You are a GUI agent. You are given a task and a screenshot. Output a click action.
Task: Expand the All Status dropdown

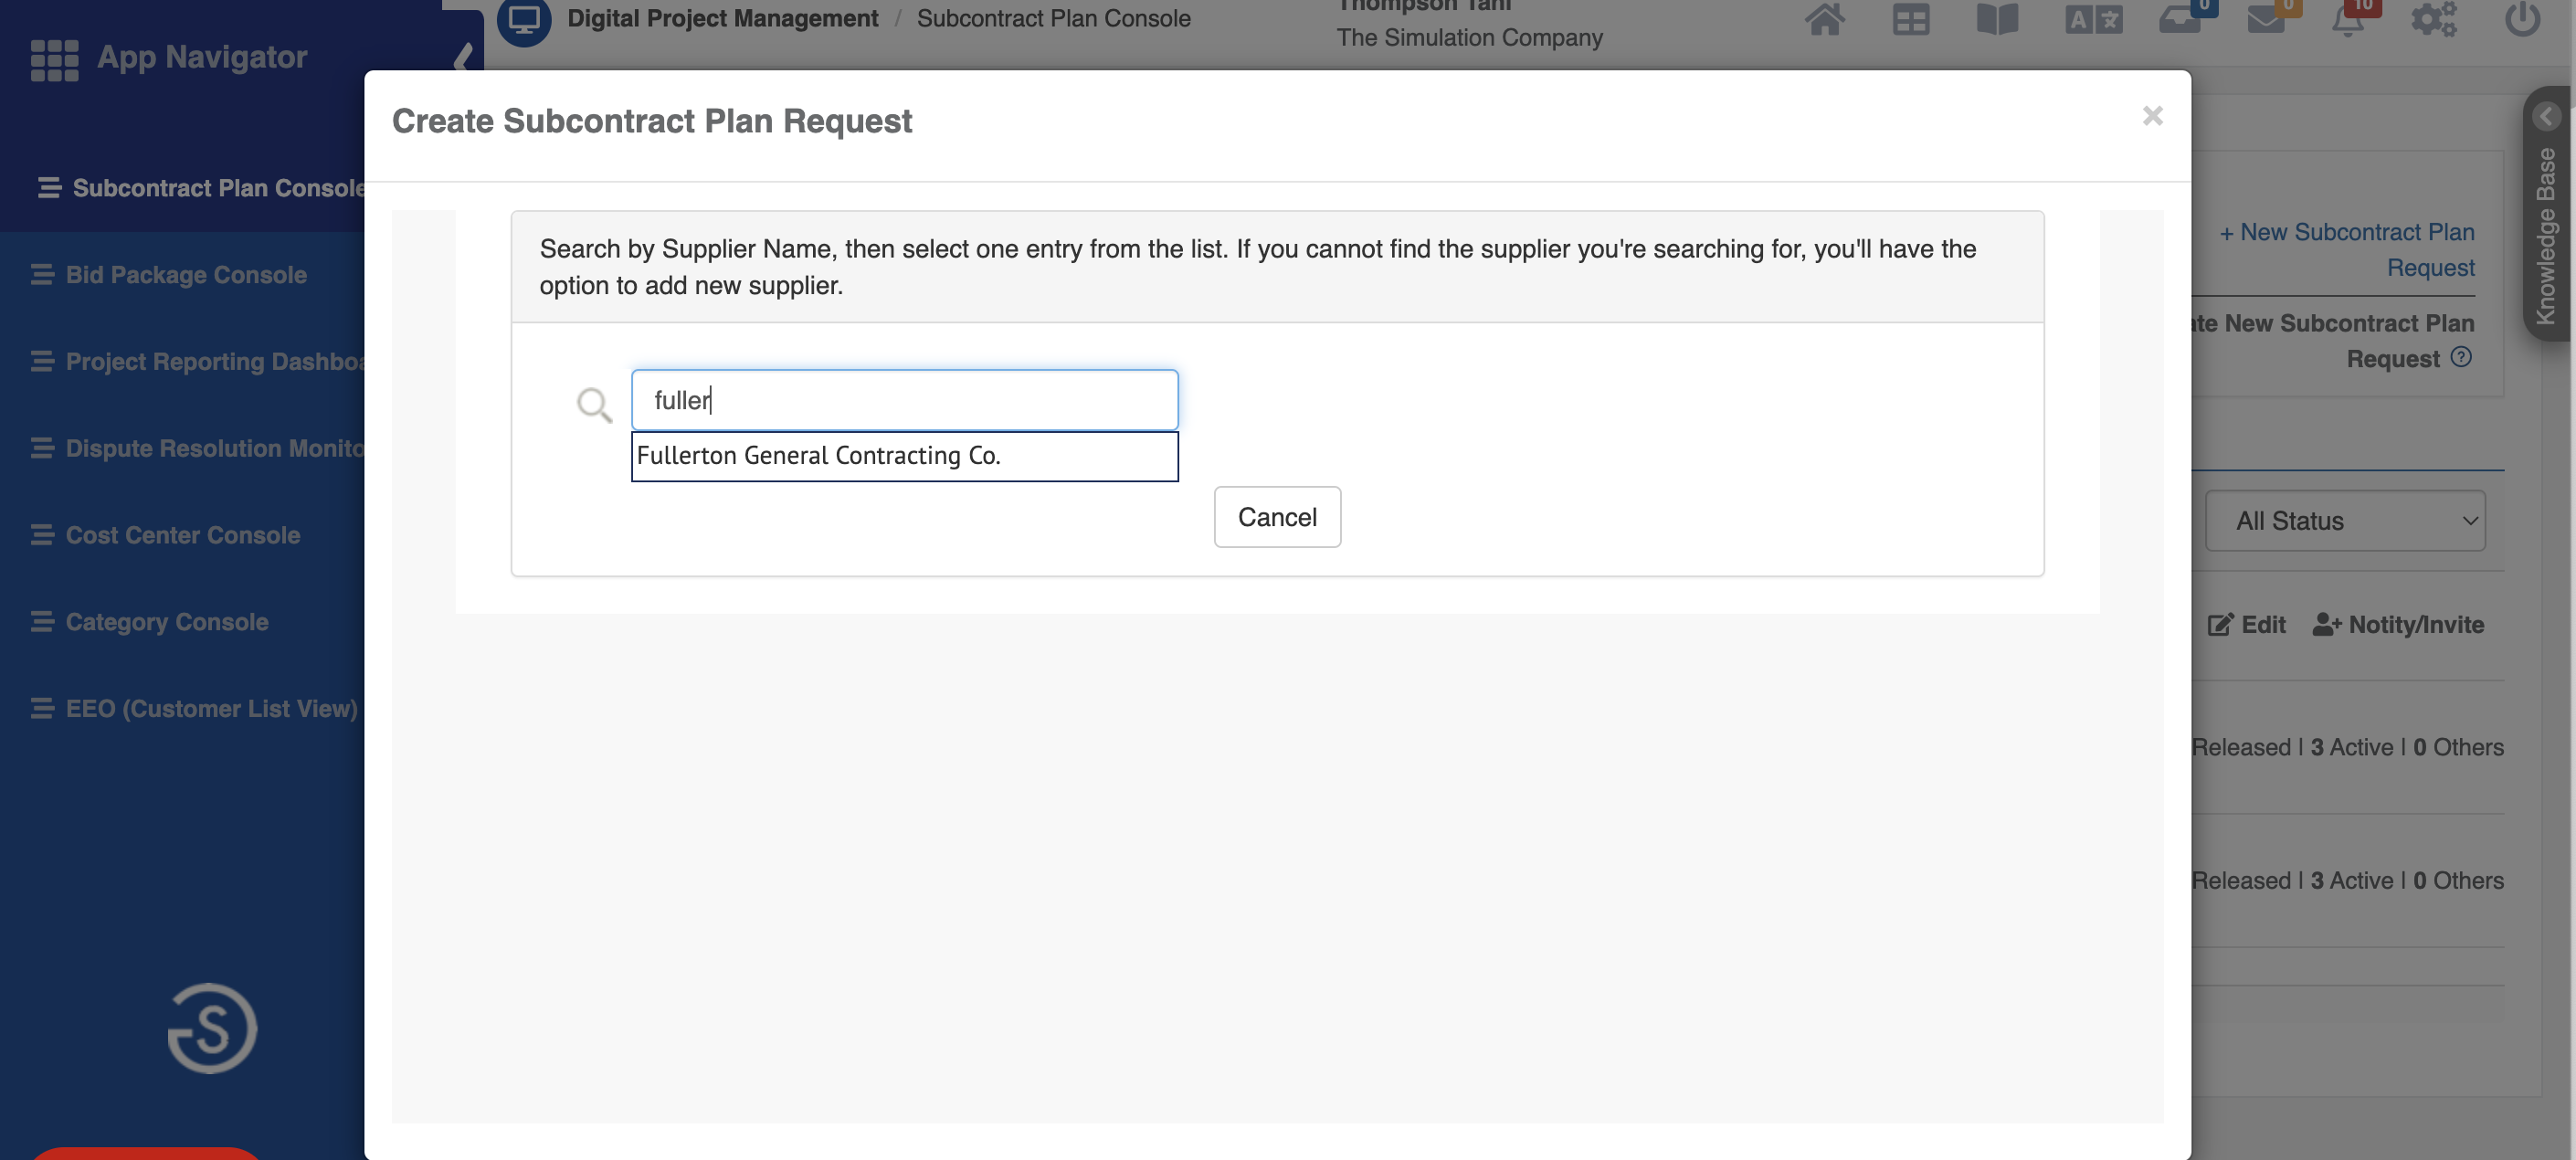[x=2345, y=521]
